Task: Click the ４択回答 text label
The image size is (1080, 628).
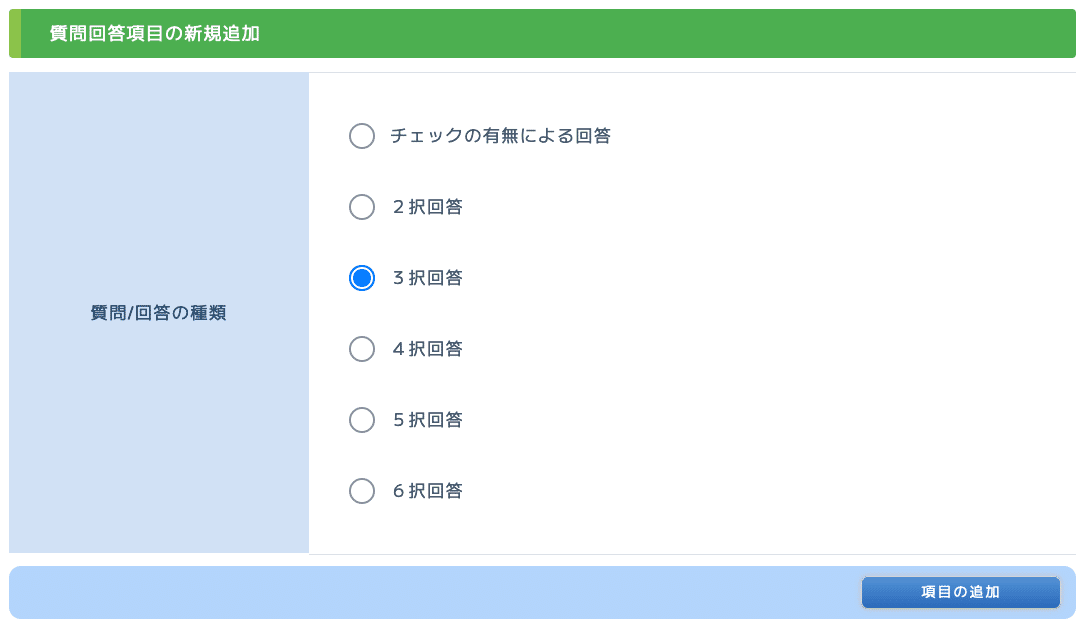Action: [427, 348]
